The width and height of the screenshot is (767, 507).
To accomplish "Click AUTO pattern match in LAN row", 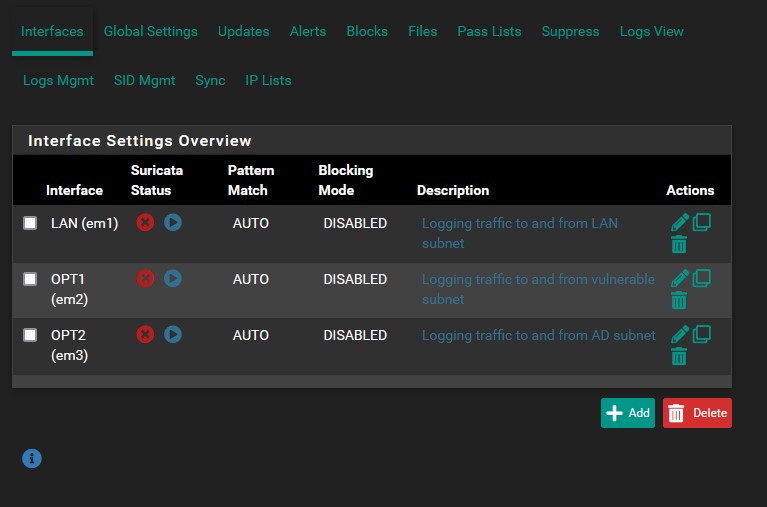I will (x=250, y=223).
